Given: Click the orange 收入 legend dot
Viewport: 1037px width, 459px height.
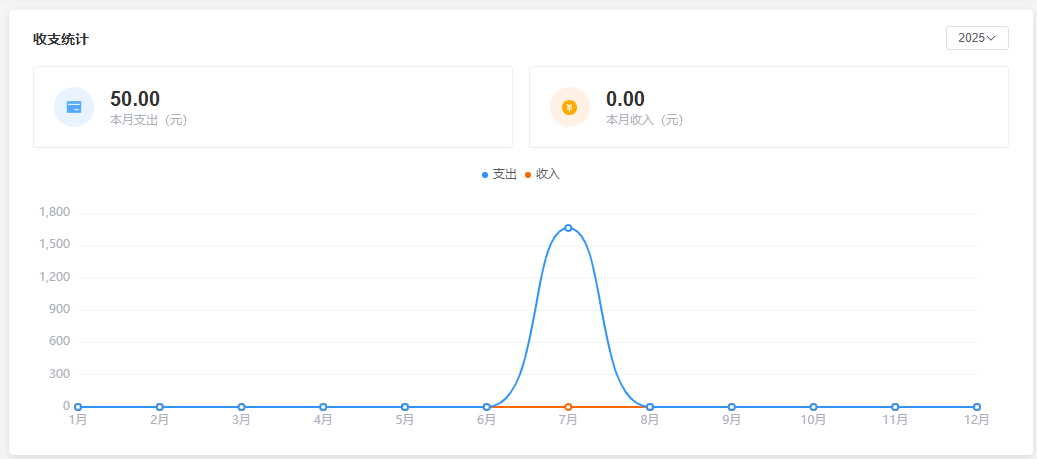Looking at the screenshot, I should point(528,175).
